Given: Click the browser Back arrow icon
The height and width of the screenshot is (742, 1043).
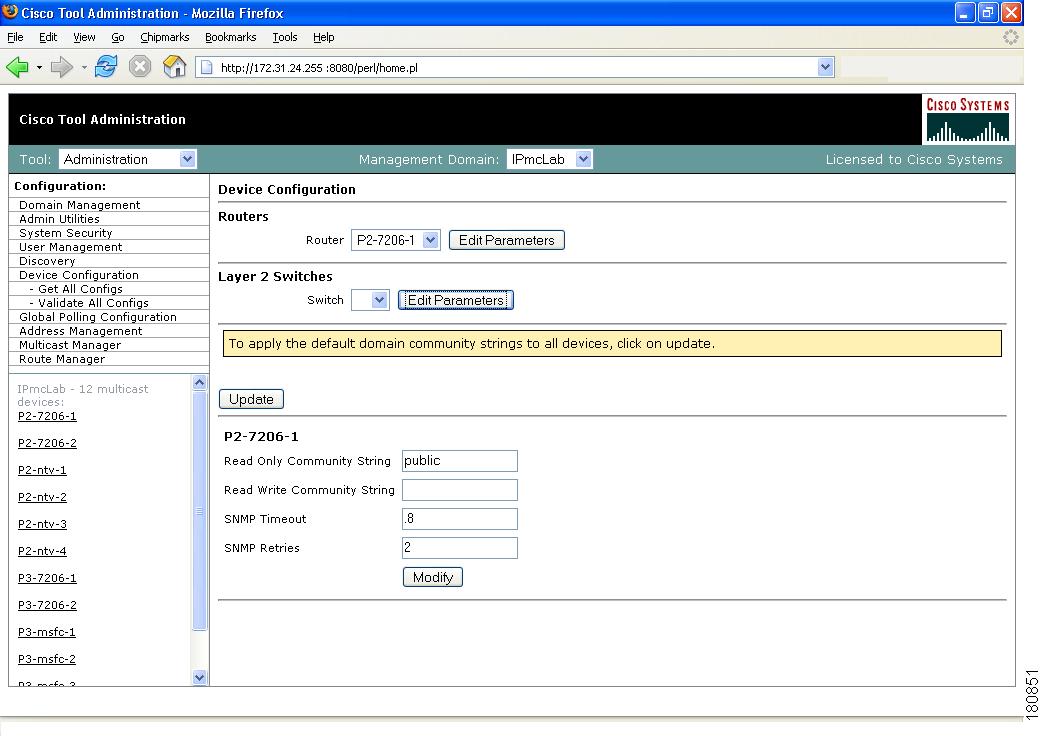Looking at the screenshot, I should (x=17, y=67).
